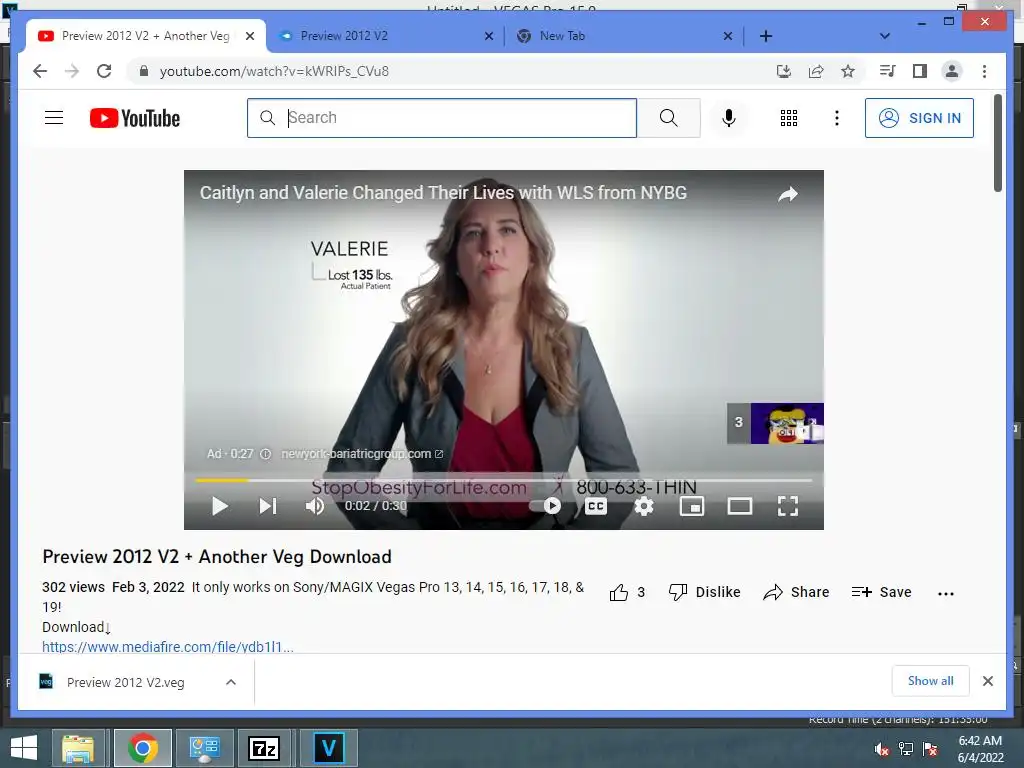Open Chrome three-dot menu
The height and width of the screenshot is (768, 1024).
984,71
